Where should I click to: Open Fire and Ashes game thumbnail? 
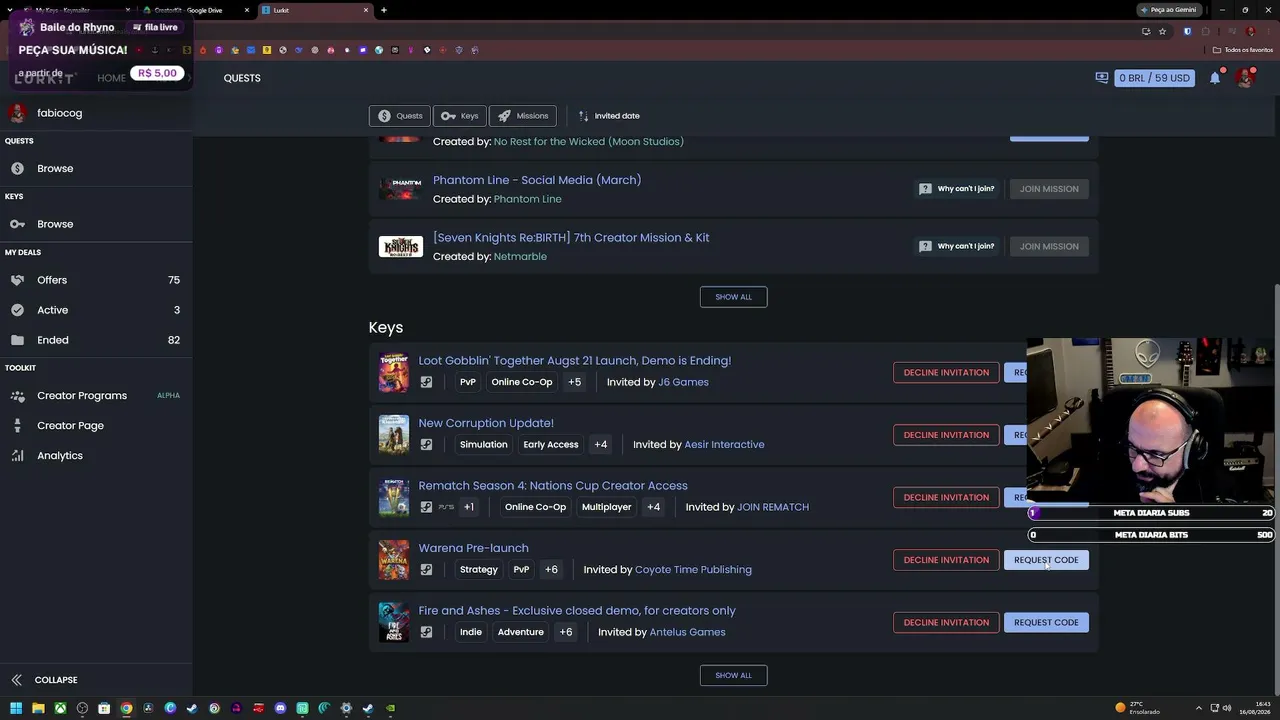click(x=394, y=622)
